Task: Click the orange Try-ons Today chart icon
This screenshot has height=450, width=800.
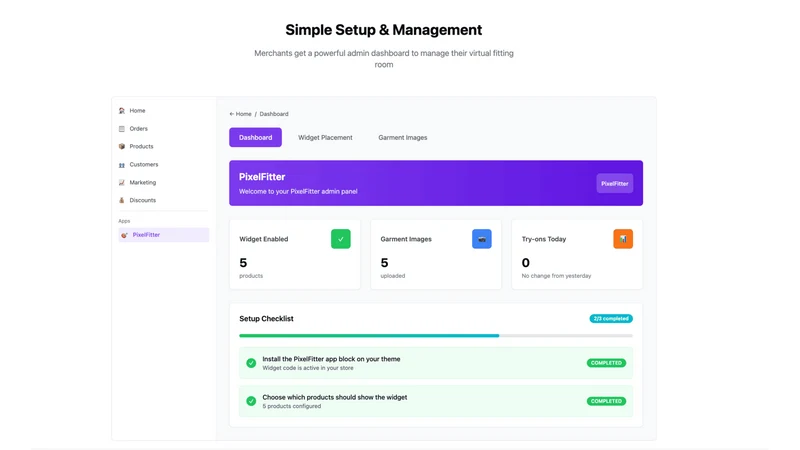Action: click(x=623, y=239)
